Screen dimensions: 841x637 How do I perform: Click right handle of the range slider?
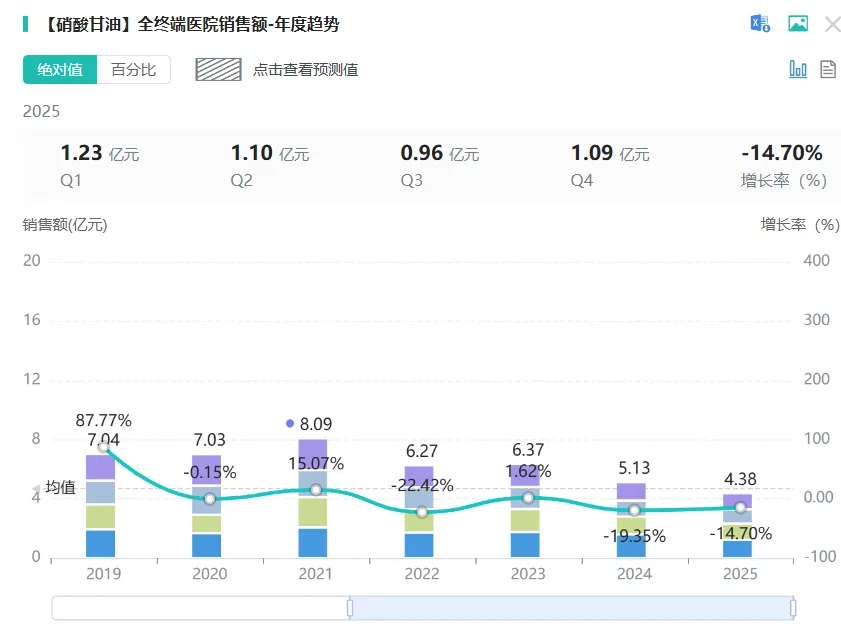coord(793,607)
